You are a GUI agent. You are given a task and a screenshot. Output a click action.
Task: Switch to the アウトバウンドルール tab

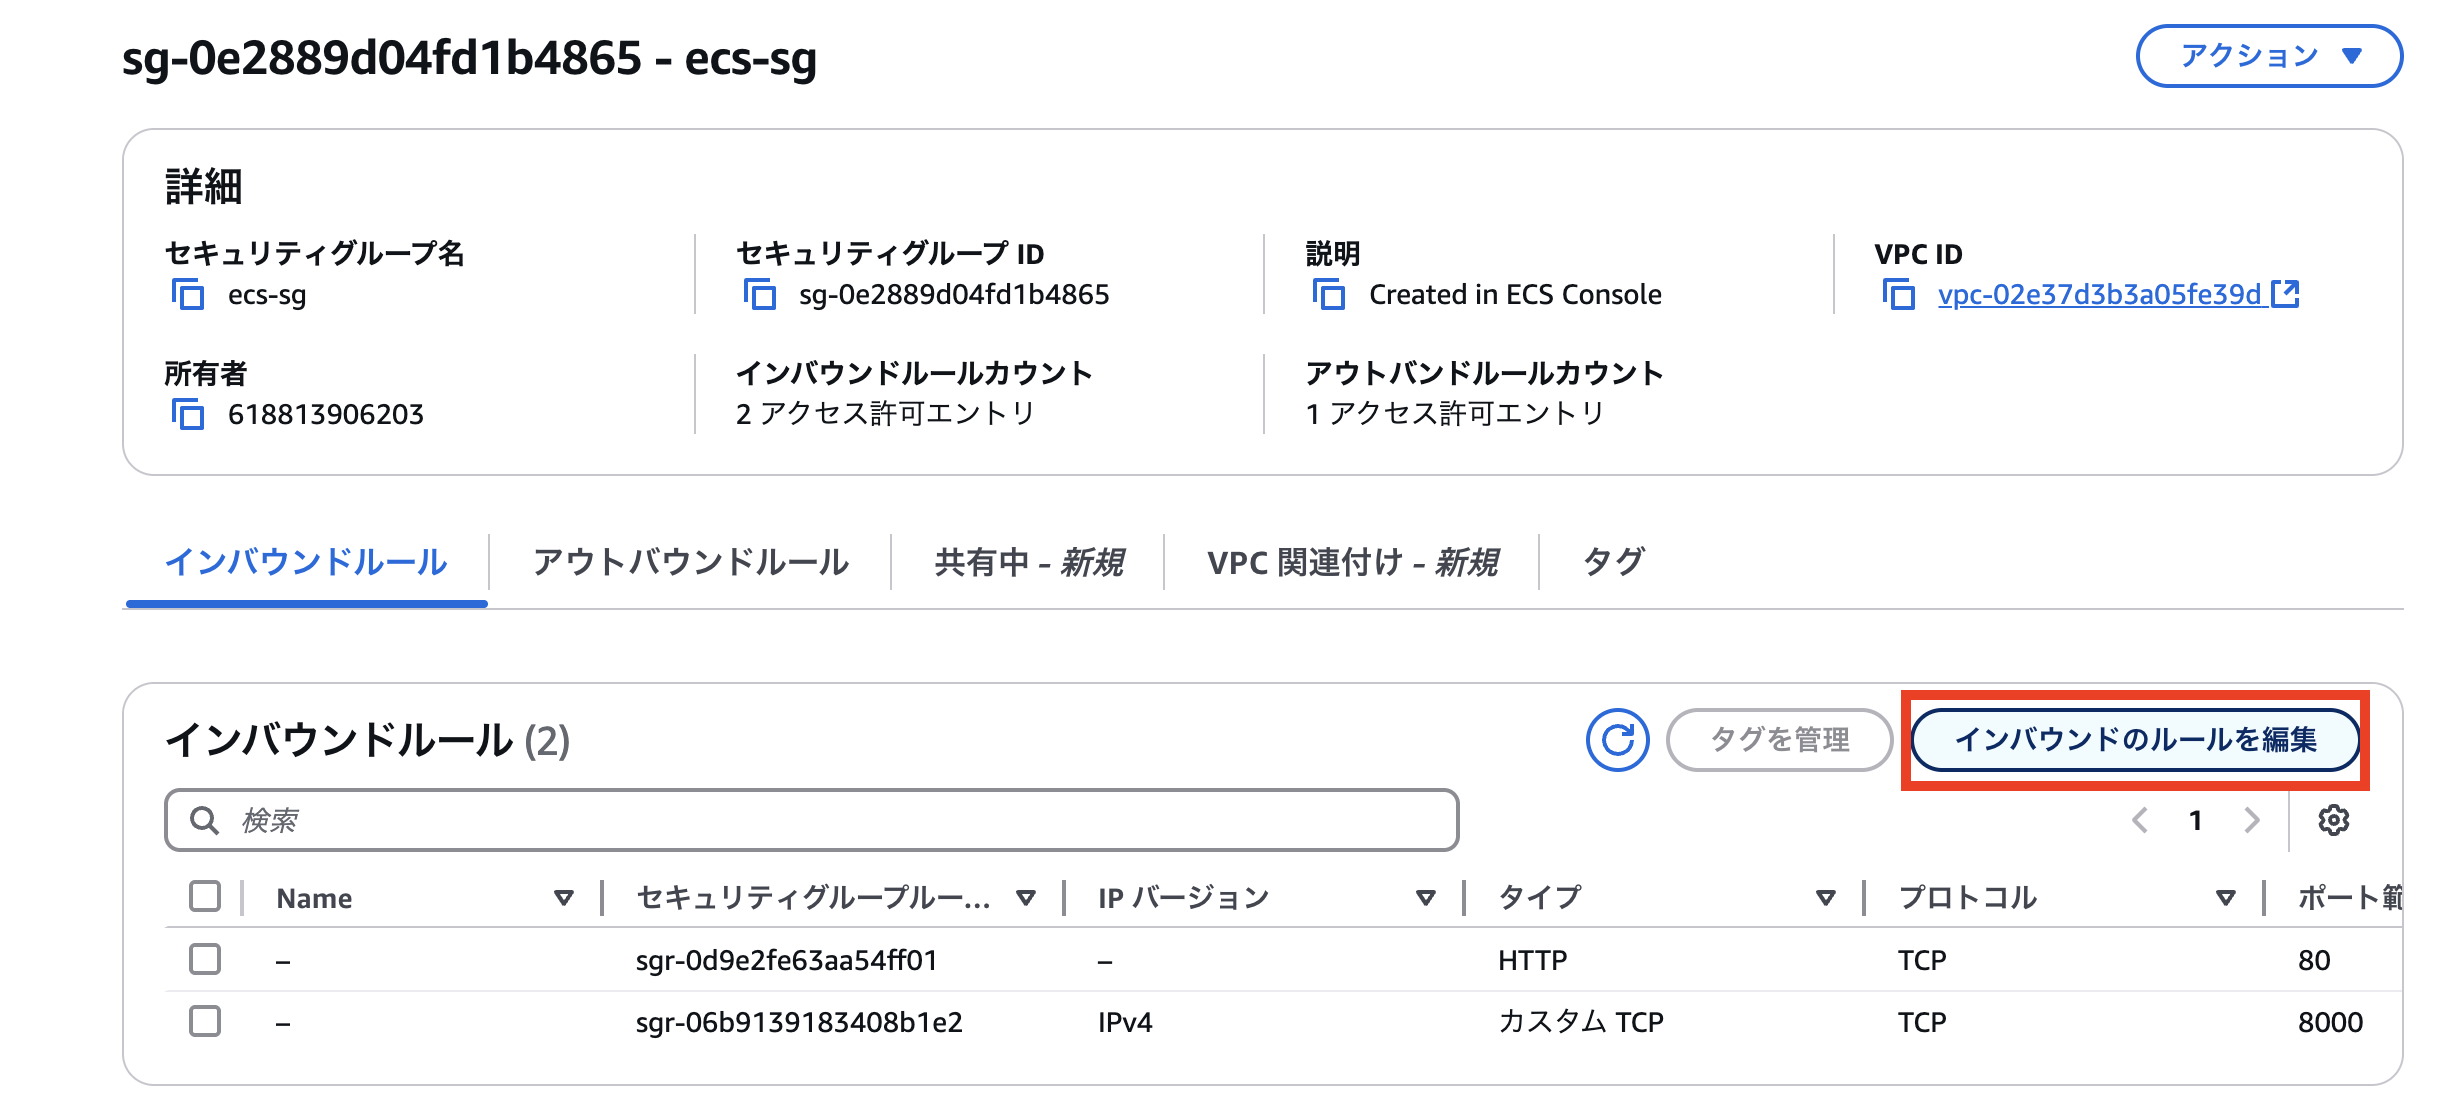tap(691, 562)
